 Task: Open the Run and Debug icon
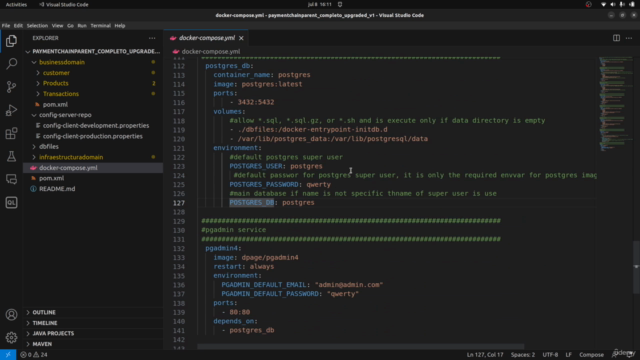coord(11,110)
